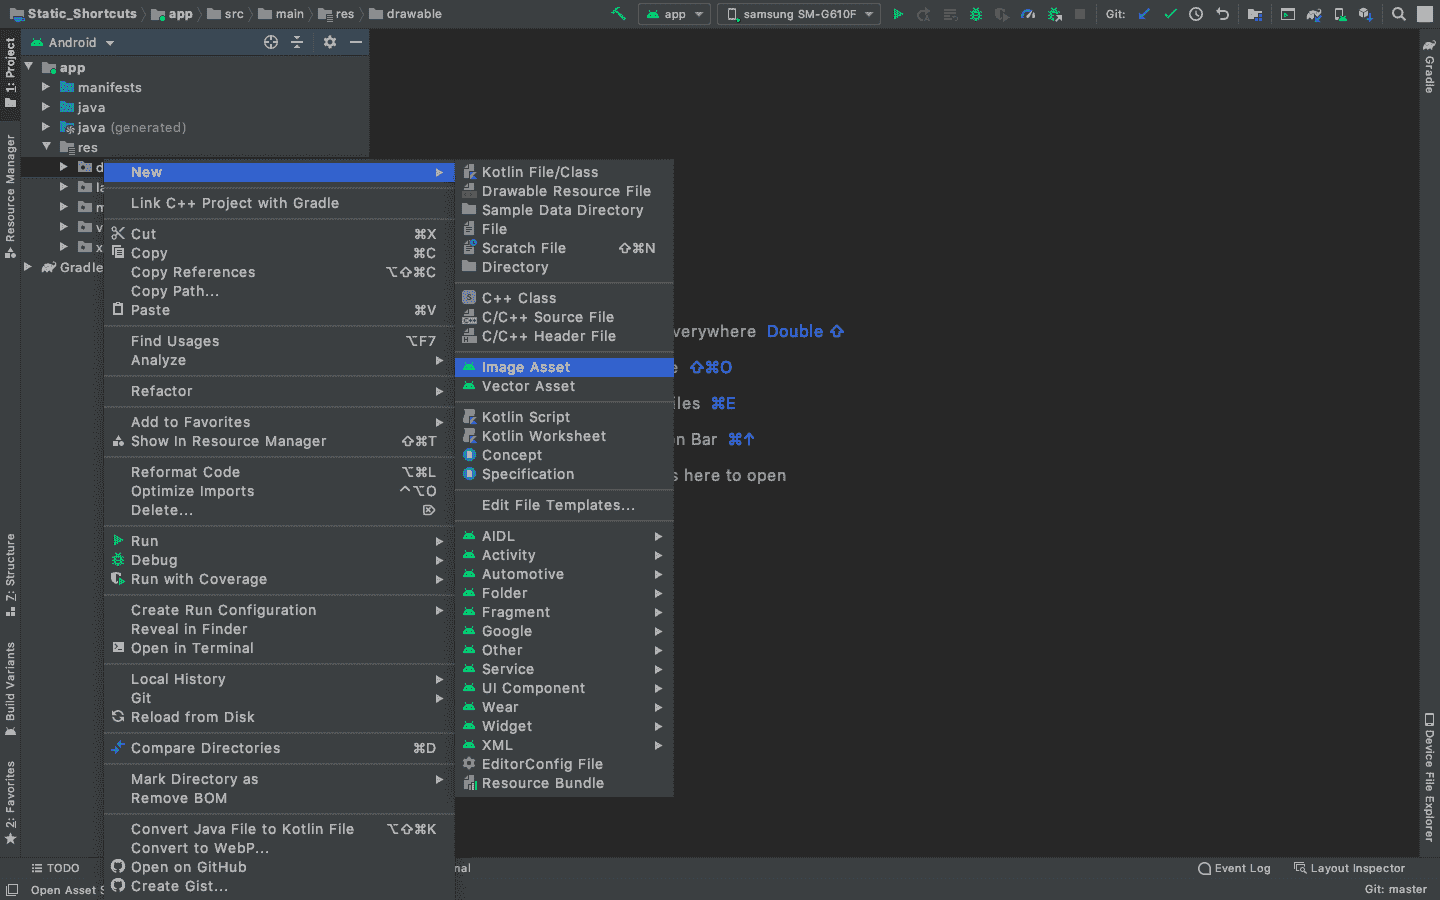Open the Resource Manager side tab
The width and height of the screenshot is (1440, 900).
pyautogui.click(x=10, y=195)
